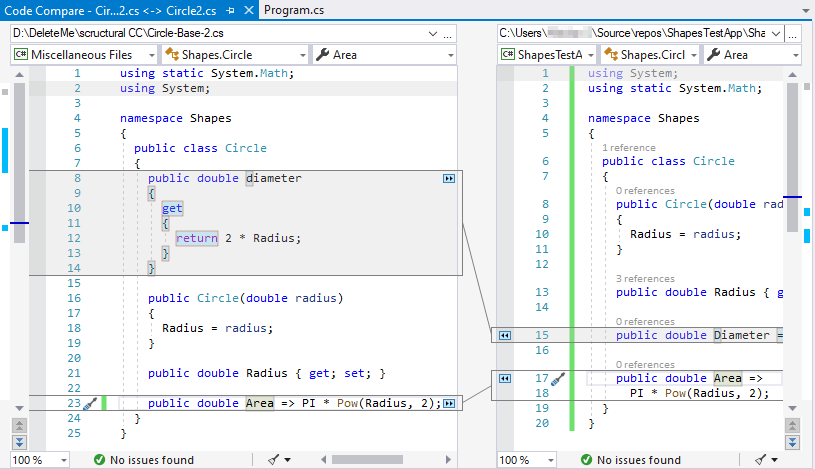The width and height of the screenshot is (815, 469).
Task: Click wrench icon beside right Area
Action: point(714,54)
